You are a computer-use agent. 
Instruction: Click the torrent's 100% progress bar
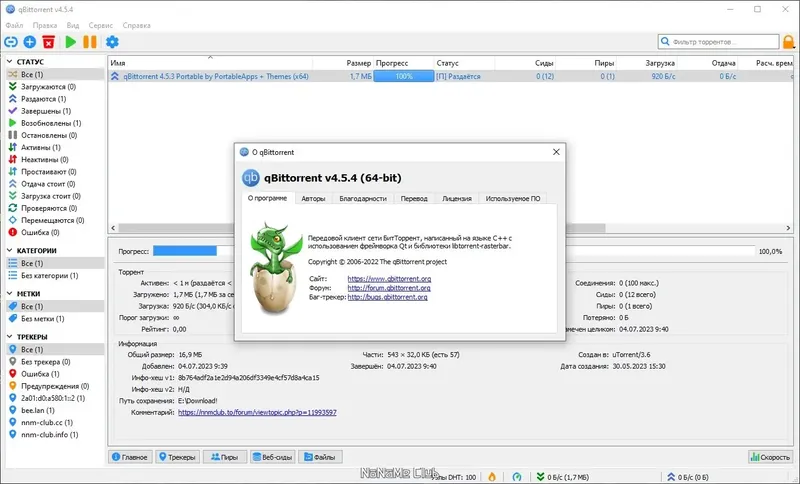[404, 76]
